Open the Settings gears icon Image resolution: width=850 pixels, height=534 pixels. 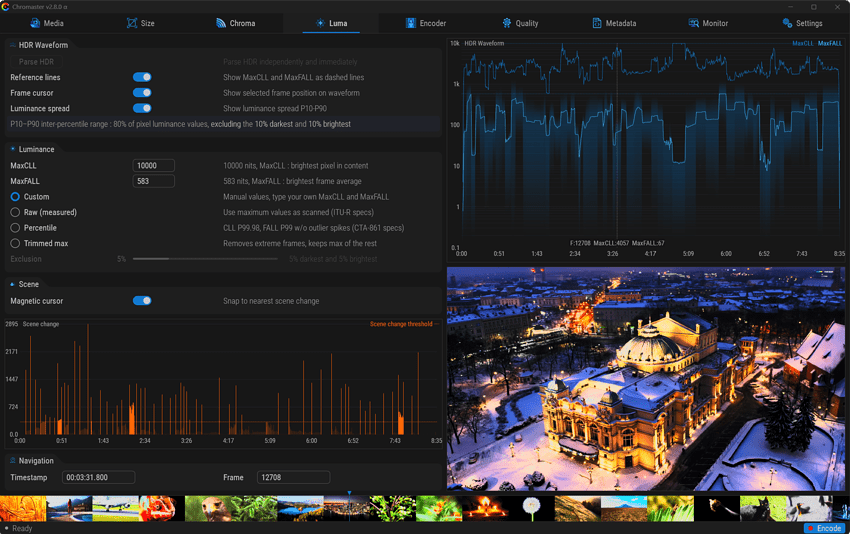[x=787, y=23]
